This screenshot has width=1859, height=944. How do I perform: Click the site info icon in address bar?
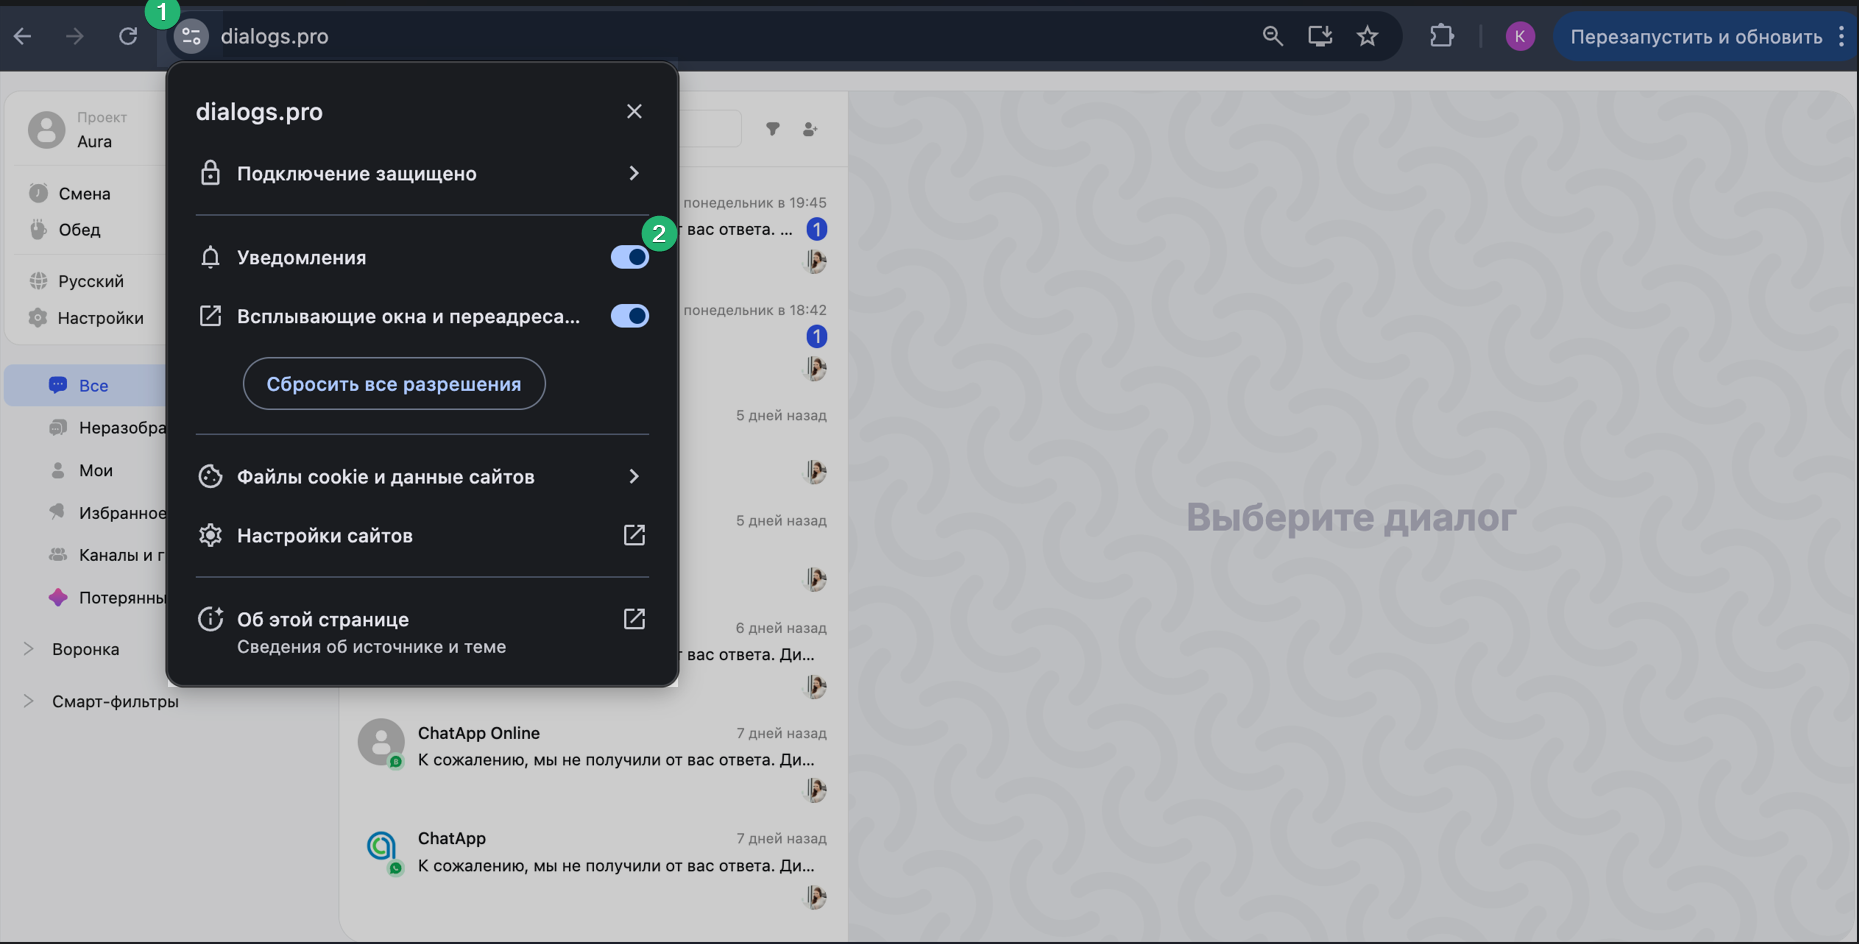[x=190, y=37]
